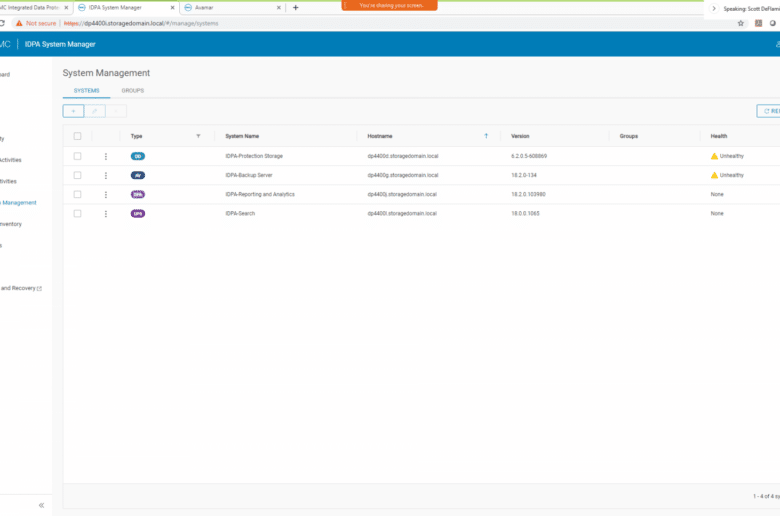Open a new browser tab
This screenshot has width=780, height=516.
click(x=295, y=7)
